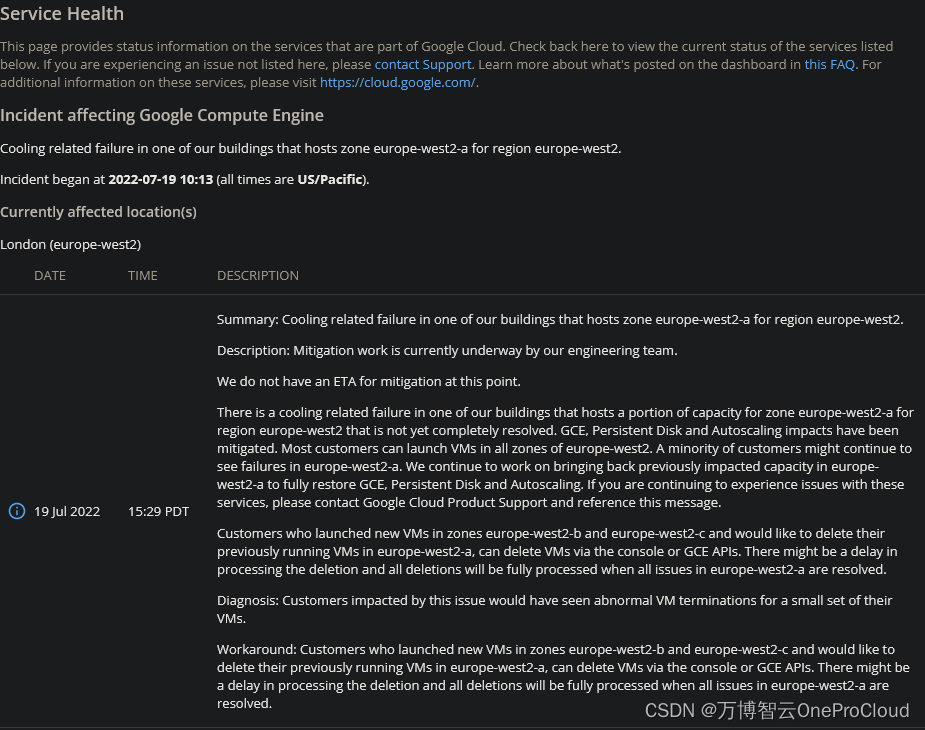
Task: Follow the 'this FAQ' link
Action: pyautogui.click(x=830, y=64)
